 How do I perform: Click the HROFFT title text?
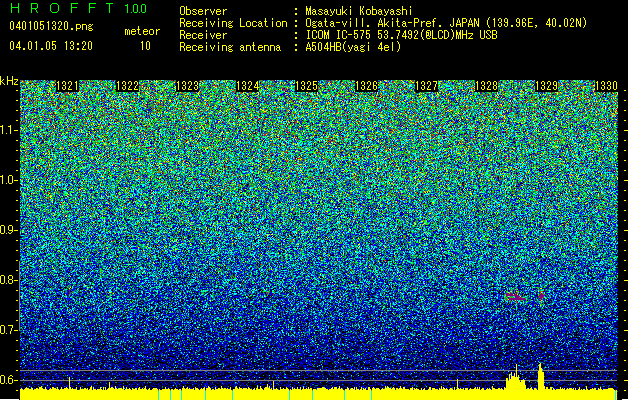[61, 8]
